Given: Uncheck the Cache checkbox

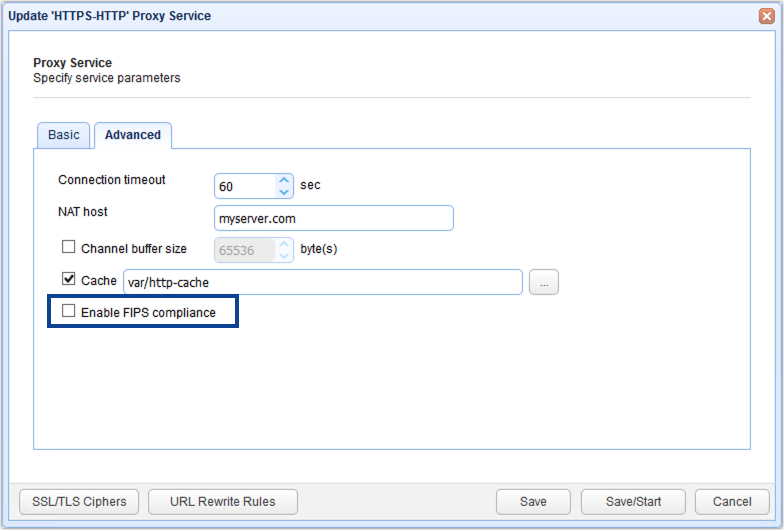Looking at the screenshot, I should click(x=68, y=279).
